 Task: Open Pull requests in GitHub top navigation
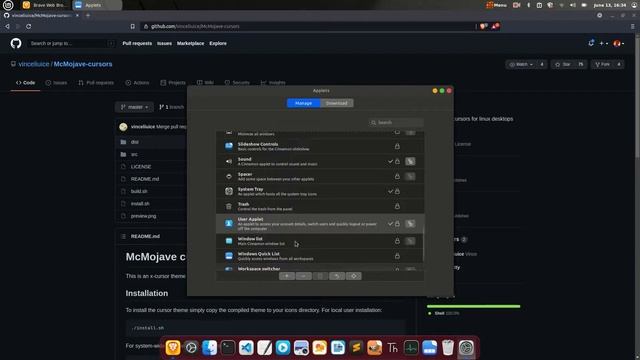137,43
